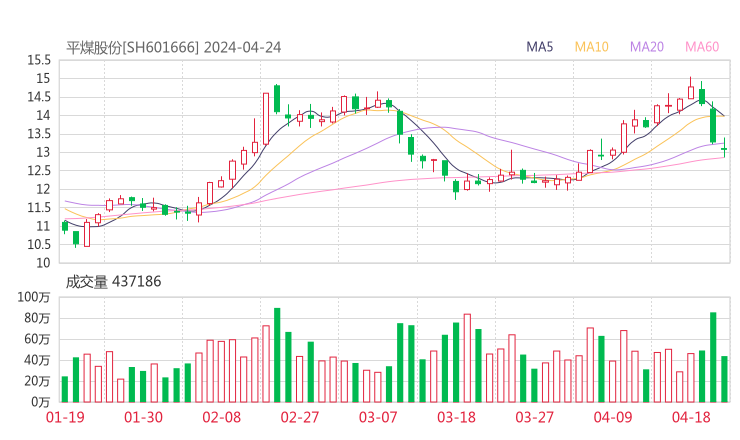This screenshot has height=440, width=740.
Task: Click the 12.5 price axis label
Action: pyautogui.click(x=39, y=171)
